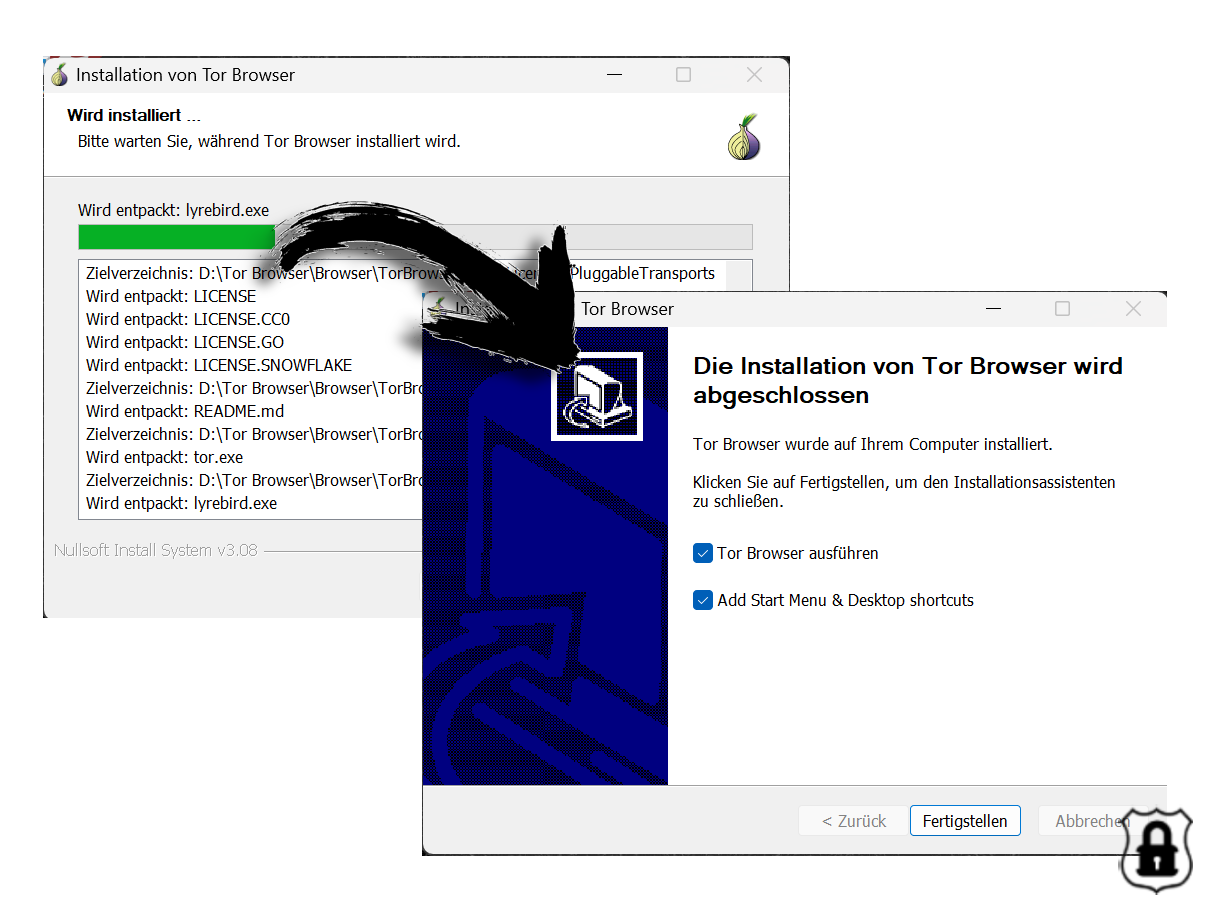This screenshot has width=1210, height=911.
Task: Select log line 'Wird entpackt: tor.exe'
Action: (164, 457)
